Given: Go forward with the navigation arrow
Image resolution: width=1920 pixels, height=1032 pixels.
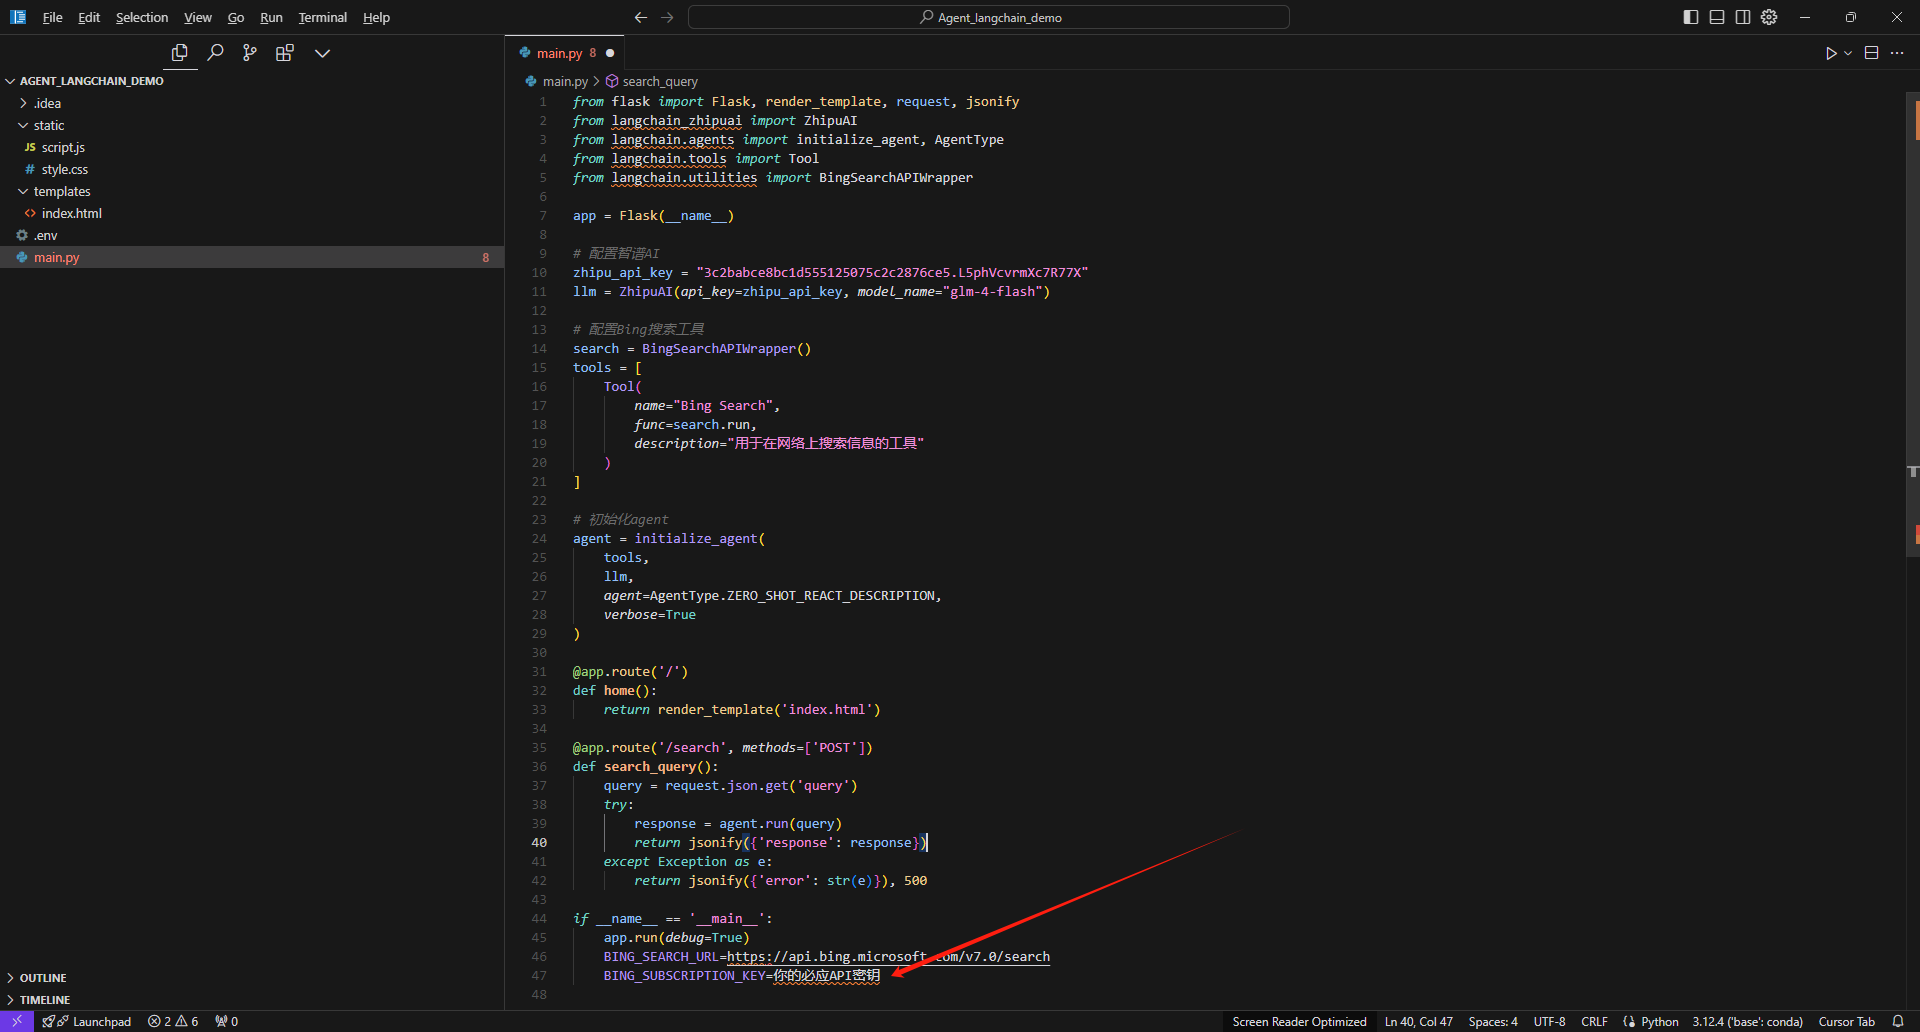Looking at the screenshot, I should (x=667, y=17).
